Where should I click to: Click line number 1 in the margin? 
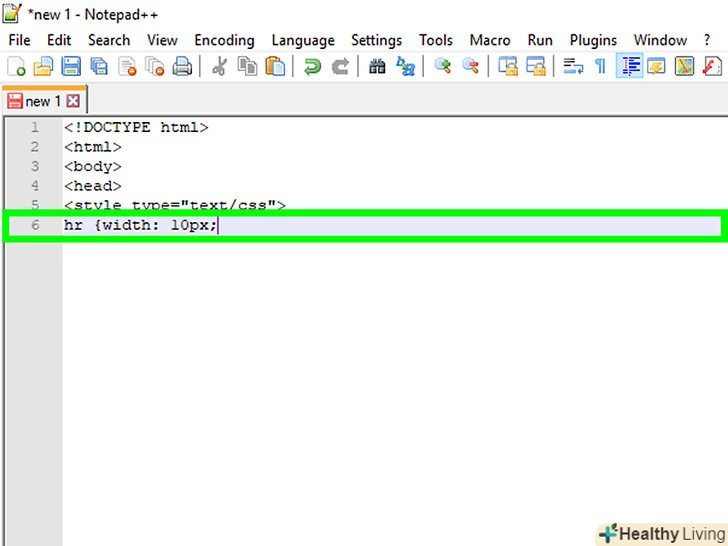[35, 127]
